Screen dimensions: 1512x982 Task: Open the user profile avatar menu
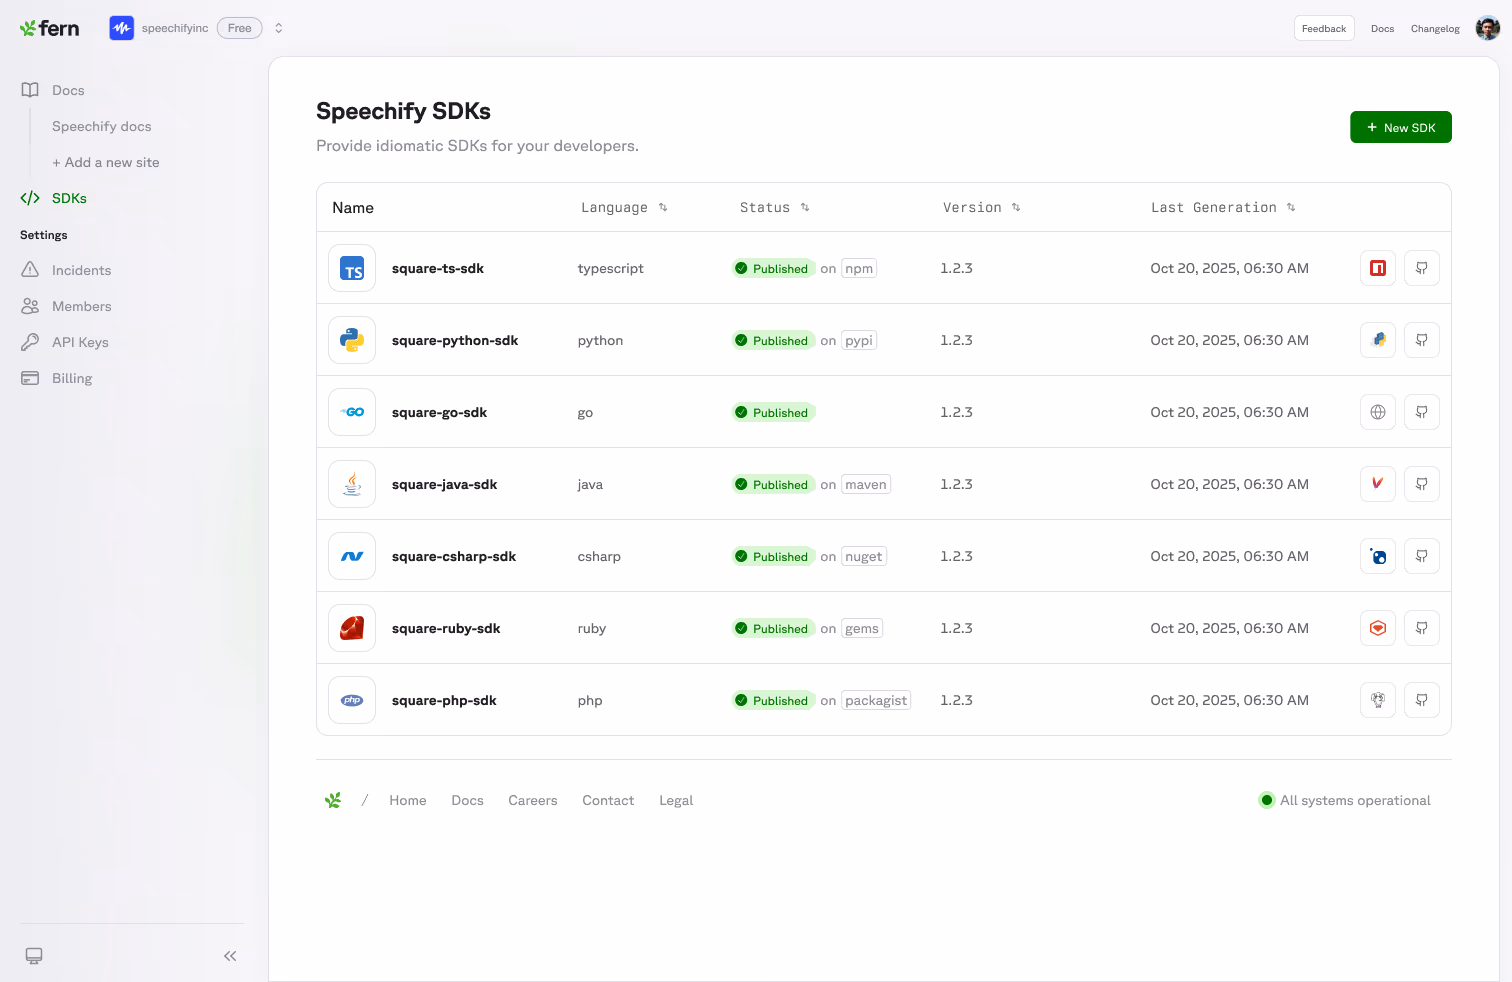tap(1488, 28)
